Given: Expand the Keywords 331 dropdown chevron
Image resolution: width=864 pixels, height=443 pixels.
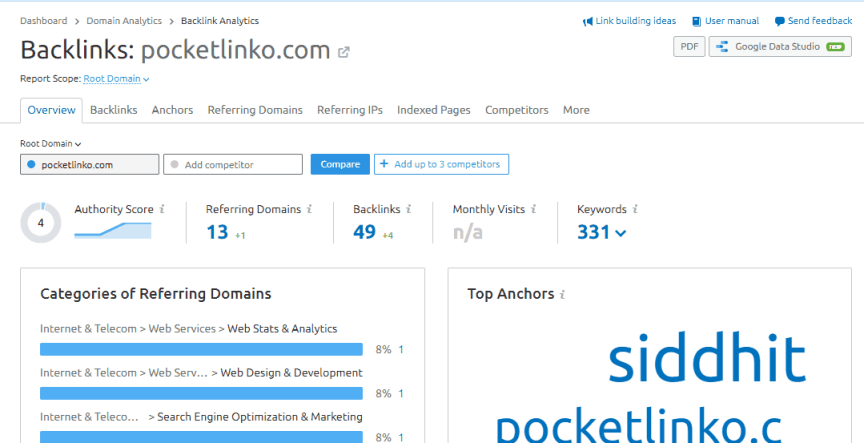Looking at the screenshot, I should [x=620, y=234].
